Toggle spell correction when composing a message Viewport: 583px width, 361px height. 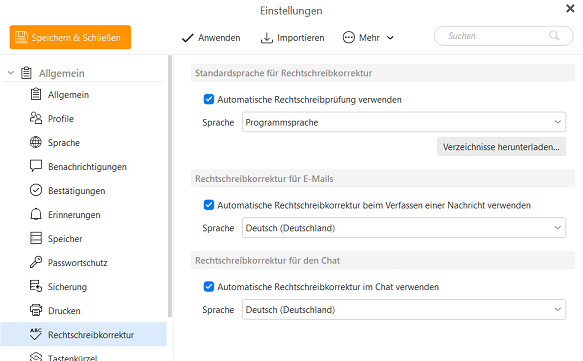(209, 205)
